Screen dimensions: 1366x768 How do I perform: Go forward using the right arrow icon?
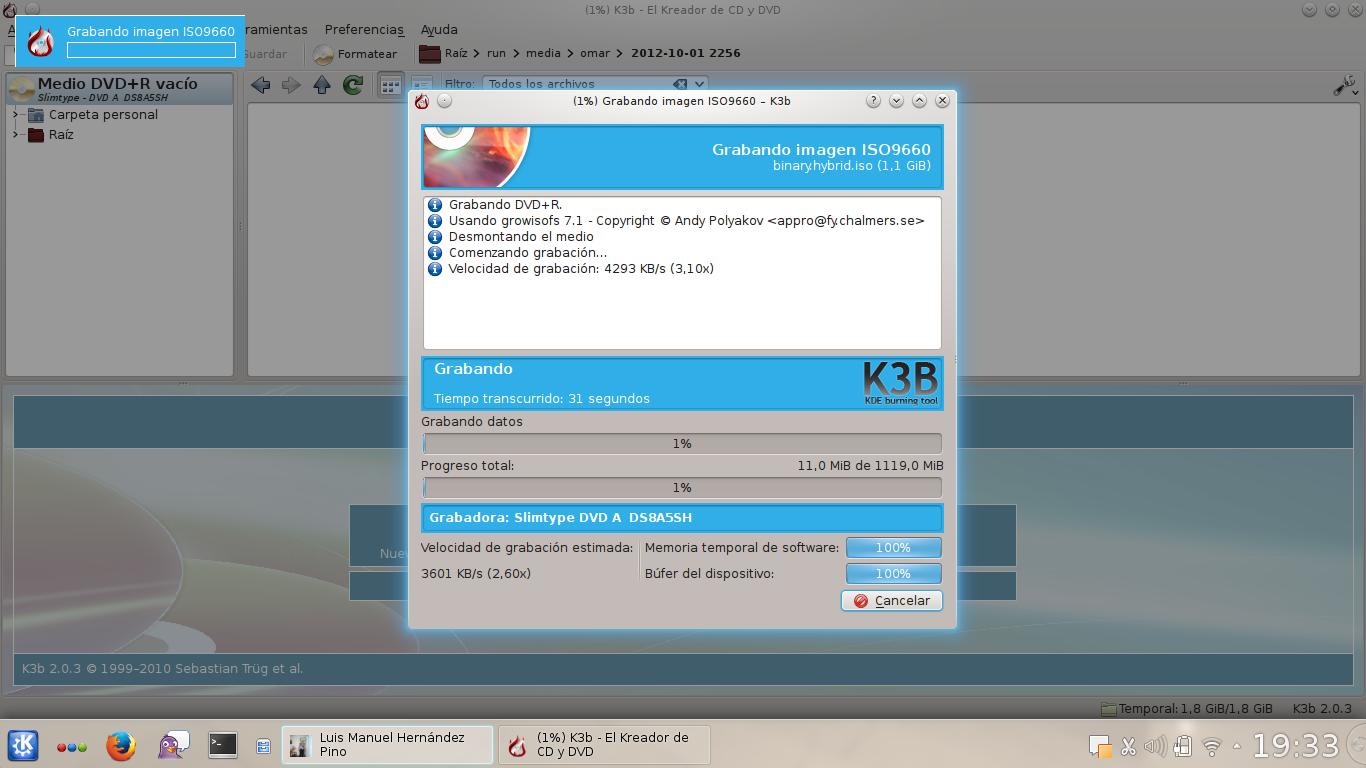click(x=291, y=85)
